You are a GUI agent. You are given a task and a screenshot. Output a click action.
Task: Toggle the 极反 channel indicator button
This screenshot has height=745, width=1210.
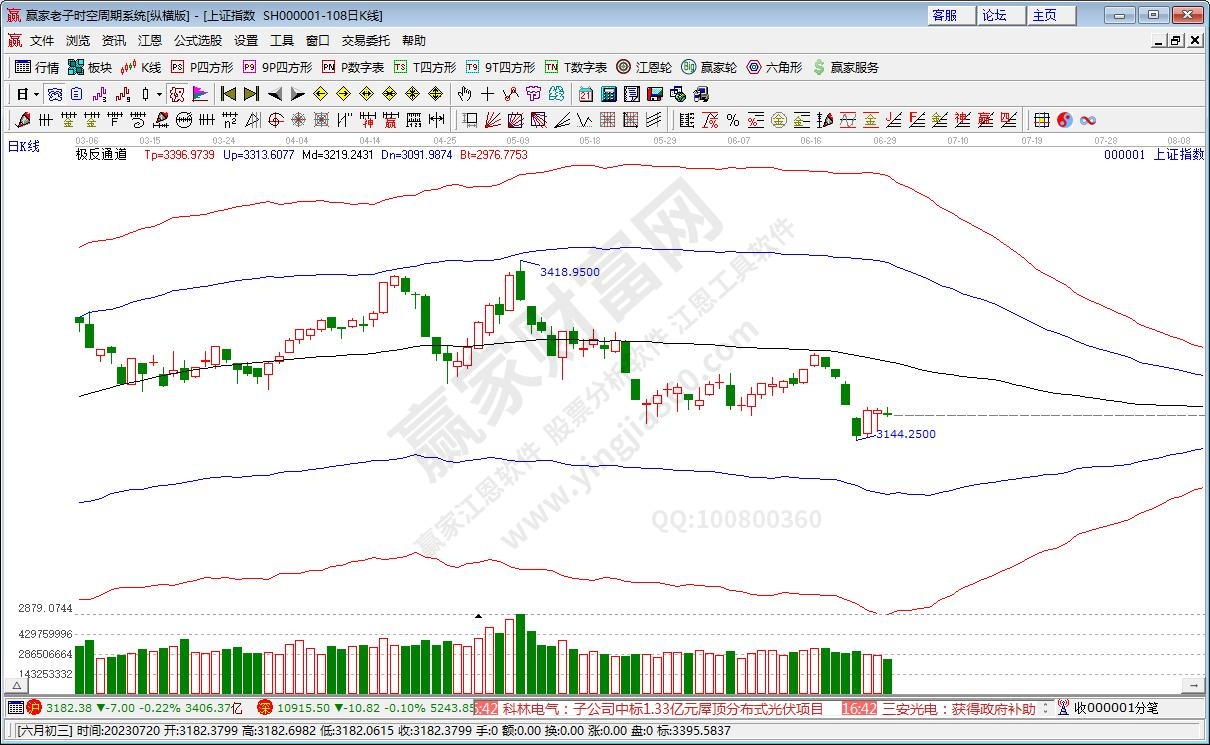tap(176, 94)
